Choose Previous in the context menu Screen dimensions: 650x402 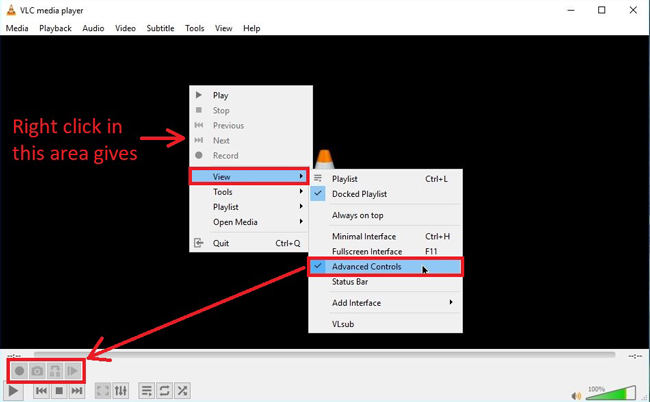(250, 125)
